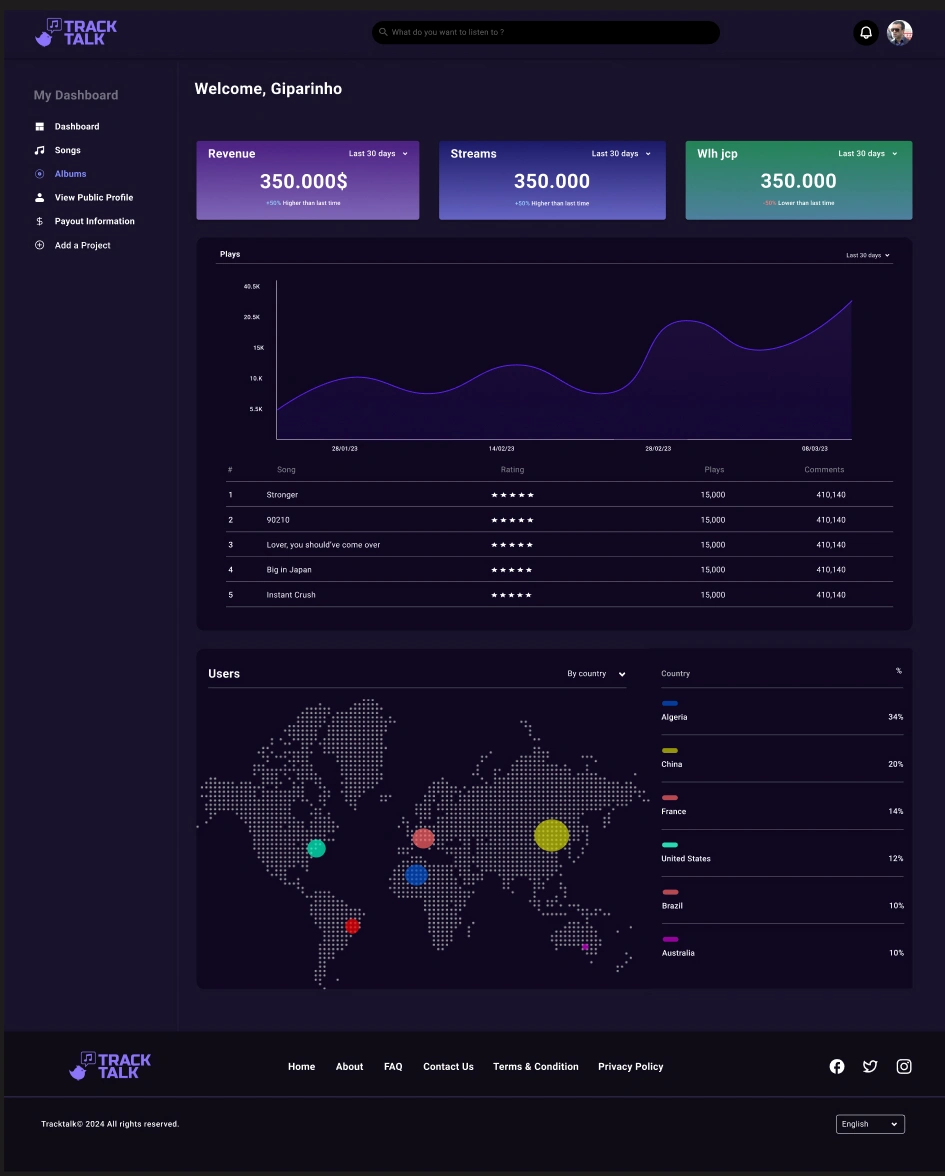The image size is (945, 1176).
Task: Open the By country dropdown in Users panel
Action: [596, 674]
